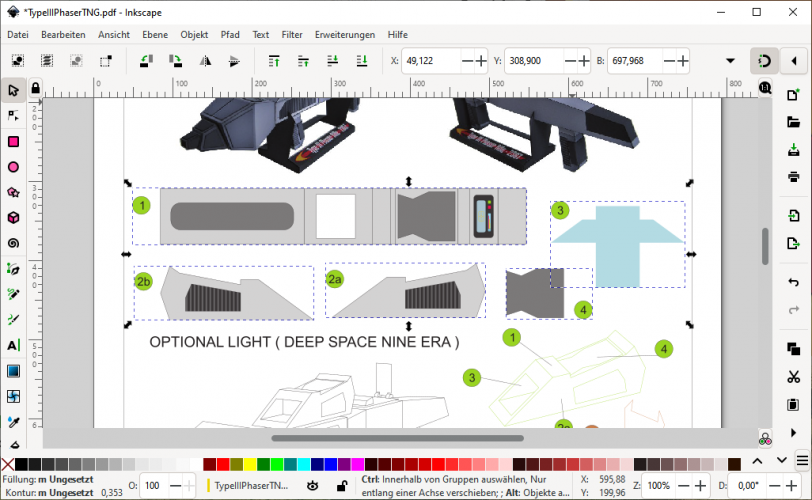Screen dimensions: 812x500
Task: Expand tool controls overflow dropdown
Action: pos(730,61)
